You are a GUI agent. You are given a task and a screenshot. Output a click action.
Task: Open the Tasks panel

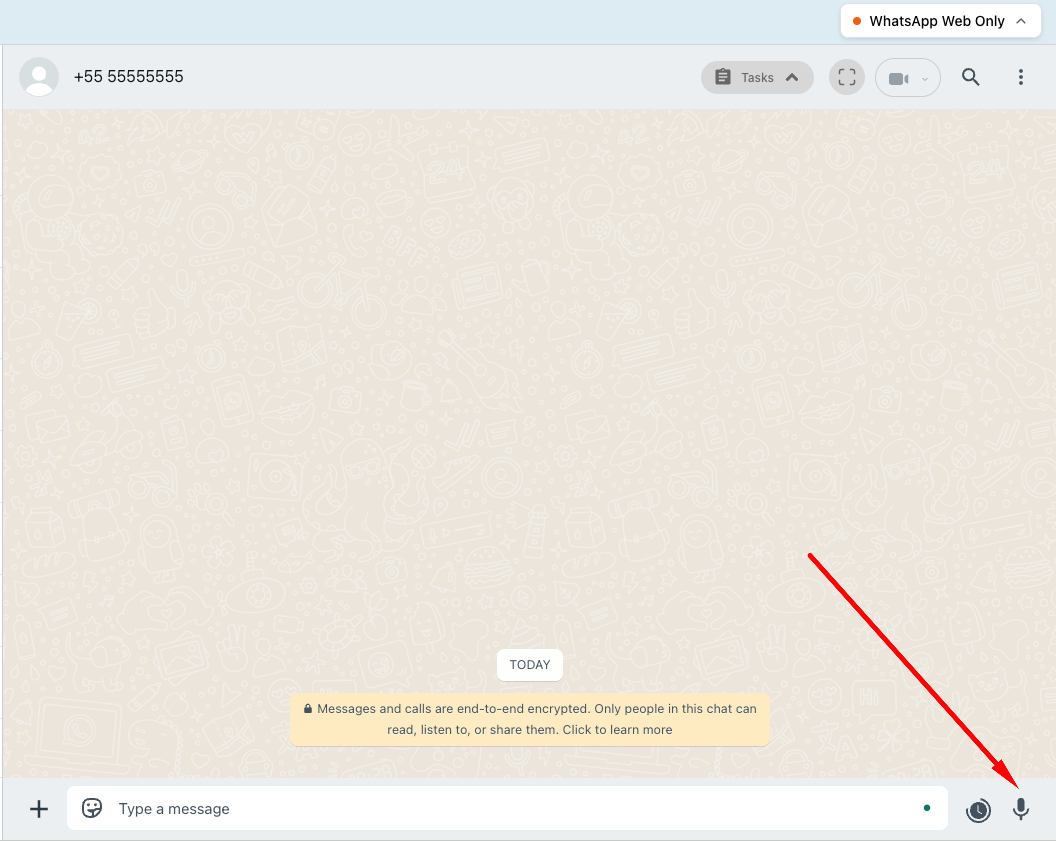748,76
